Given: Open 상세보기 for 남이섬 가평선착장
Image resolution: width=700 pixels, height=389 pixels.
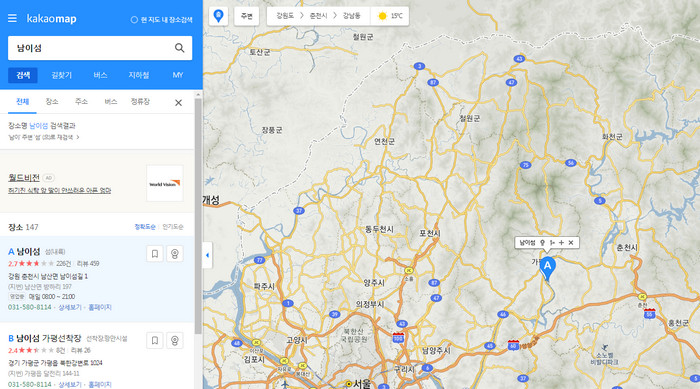Looking at the screenshot, I should [70, 385].
